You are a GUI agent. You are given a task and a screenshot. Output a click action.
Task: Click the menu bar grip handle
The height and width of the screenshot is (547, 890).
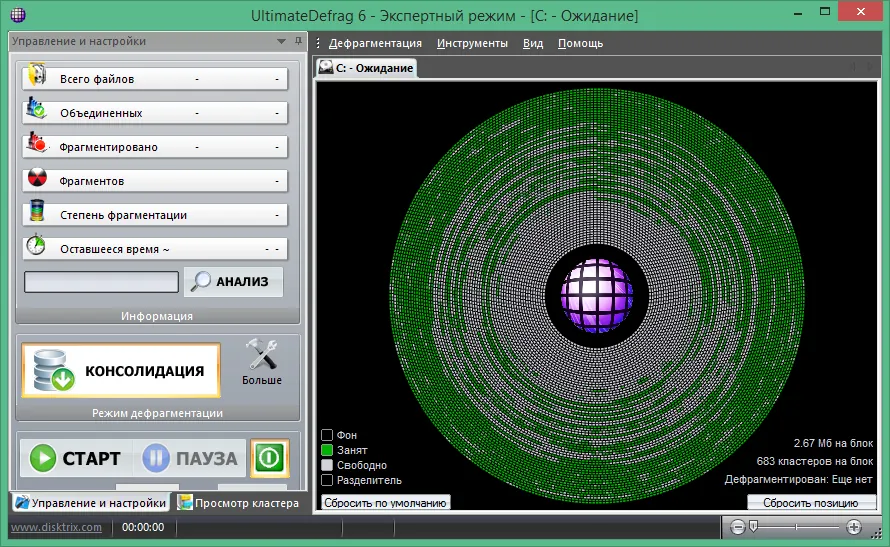tap(318, 43)
